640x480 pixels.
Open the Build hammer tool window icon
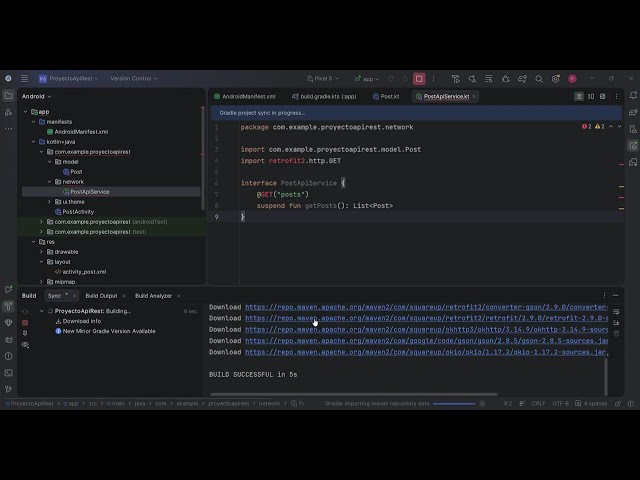pos(8,306)
